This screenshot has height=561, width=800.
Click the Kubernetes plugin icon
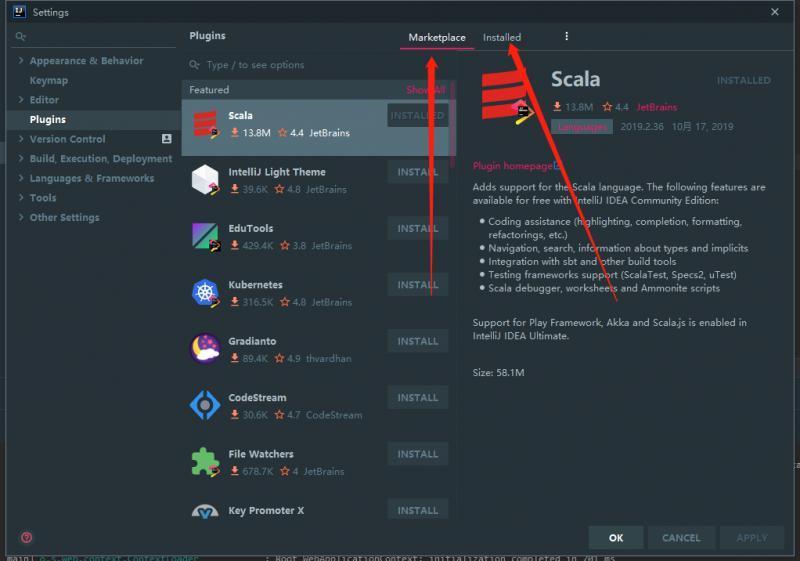point(206,293)
